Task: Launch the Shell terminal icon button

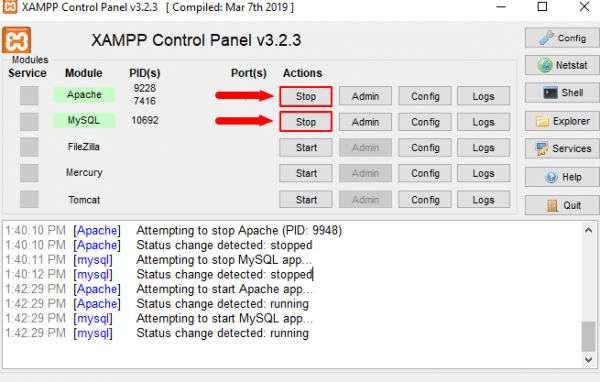Action: (562, 93)
